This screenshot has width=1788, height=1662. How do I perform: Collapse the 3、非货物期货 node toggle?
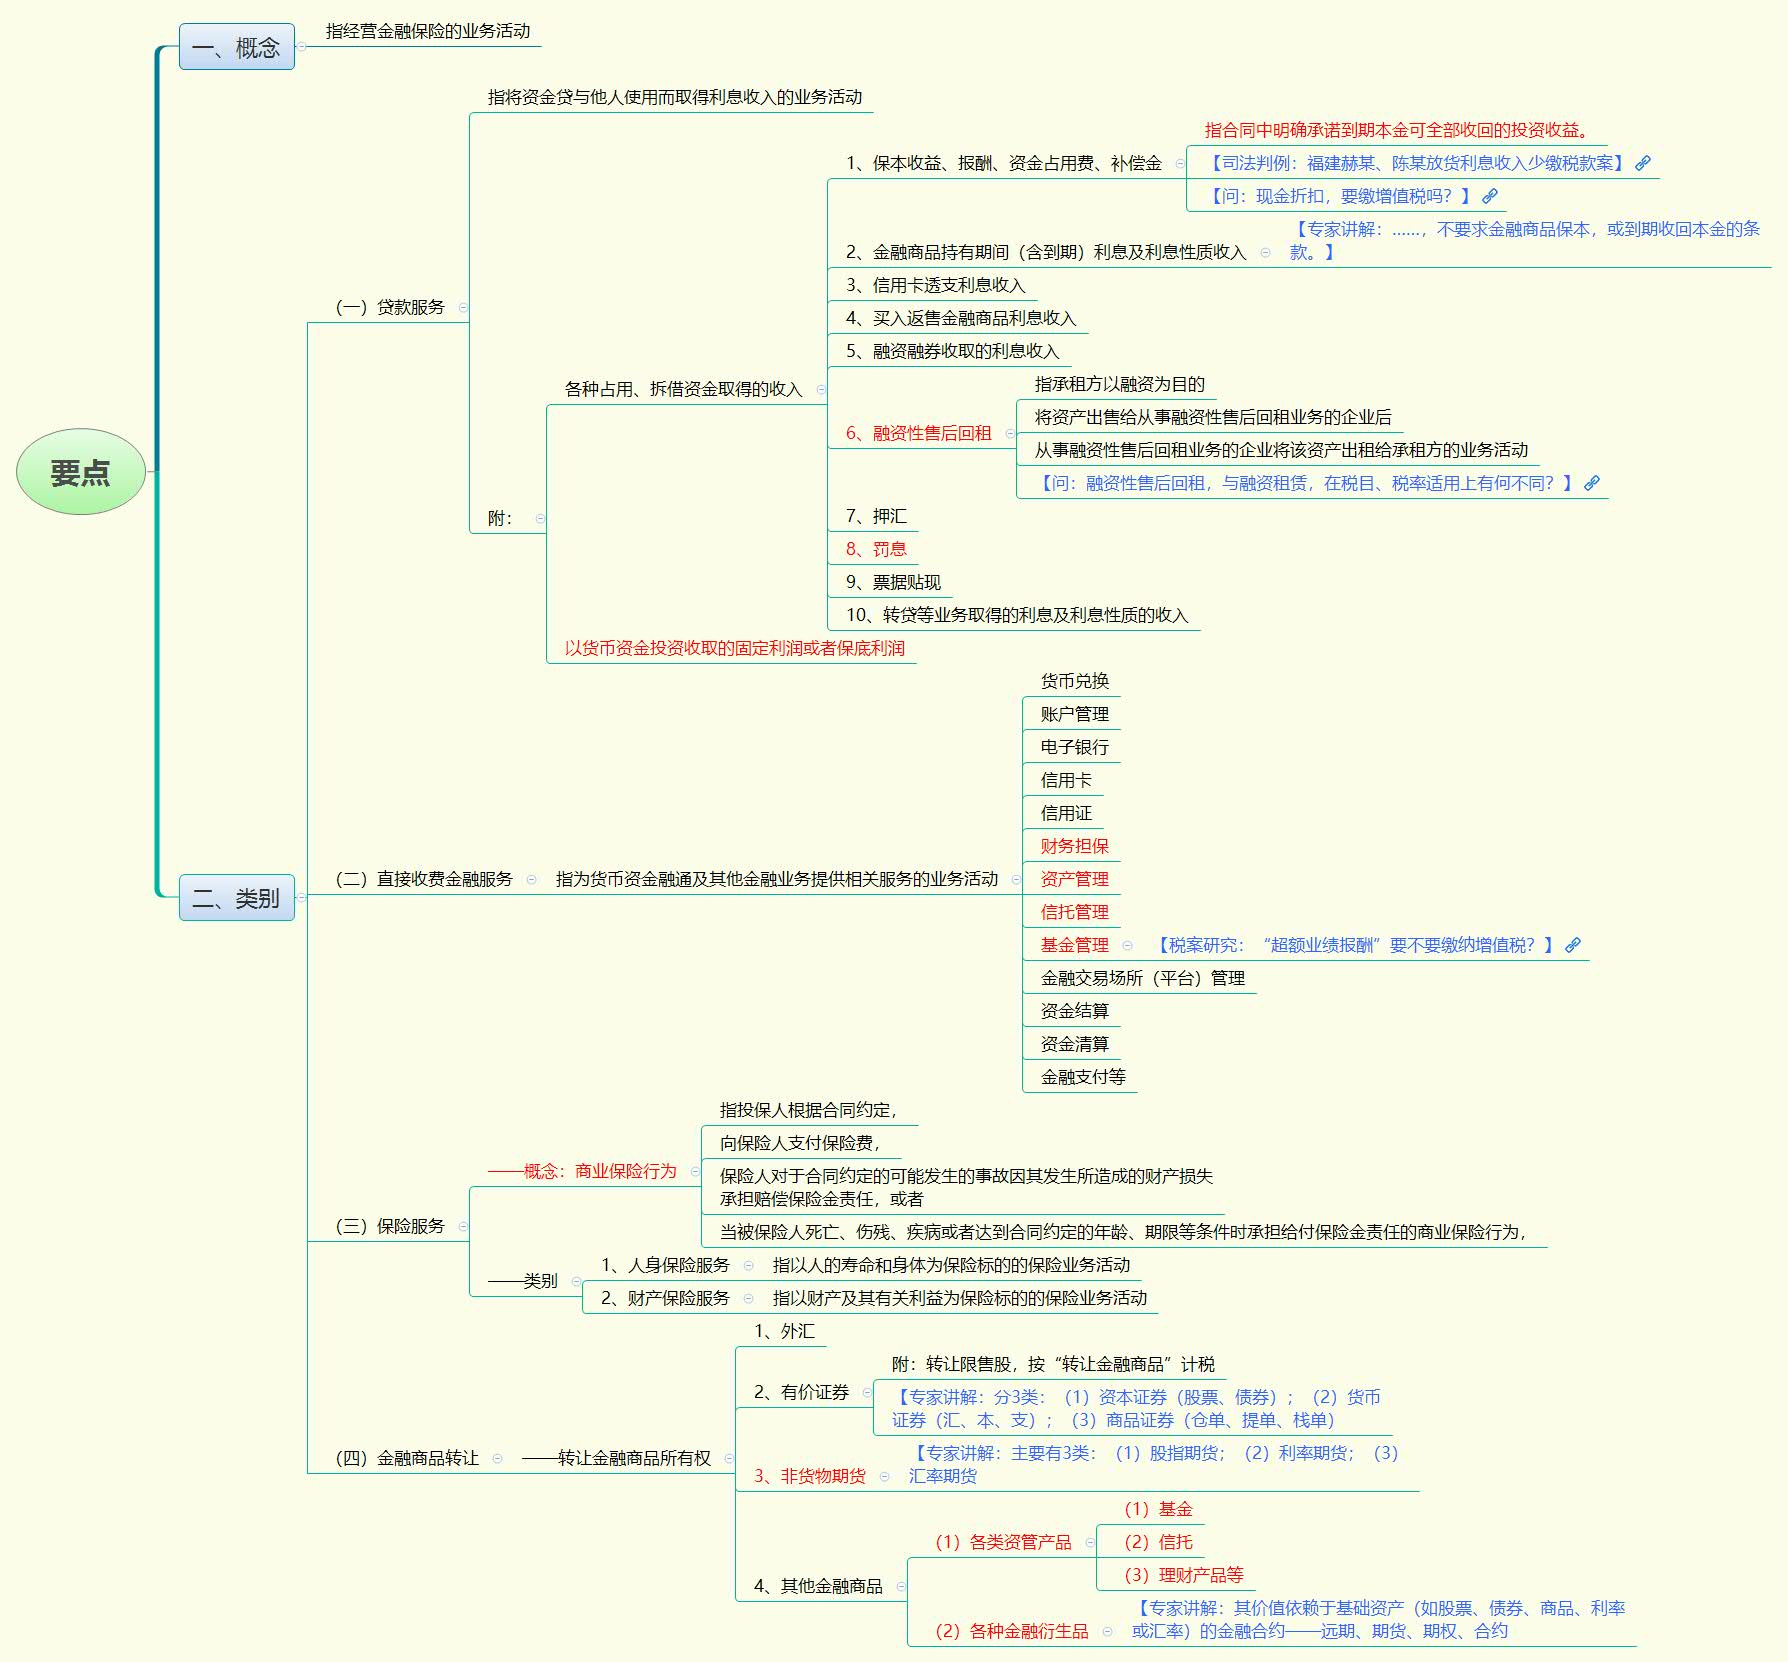(883, 1476)
